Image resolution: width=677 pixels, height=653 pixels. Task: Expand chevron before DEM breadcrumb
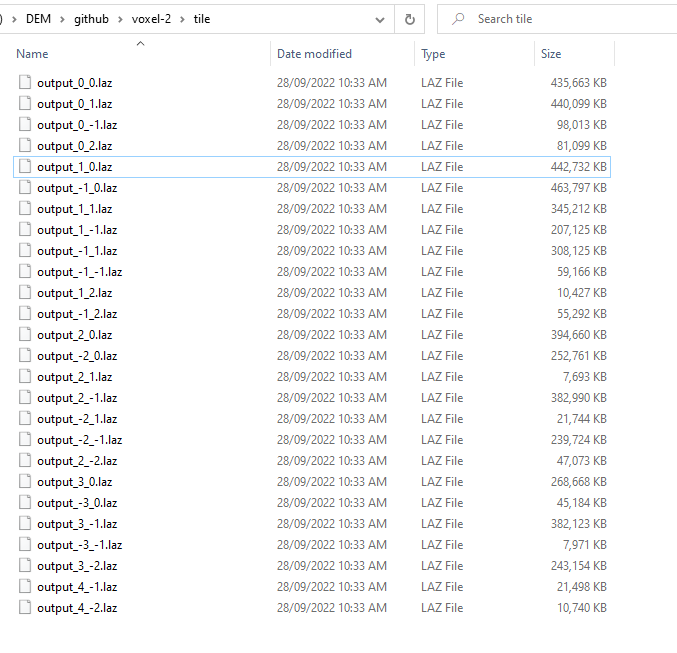click(14, 19)
